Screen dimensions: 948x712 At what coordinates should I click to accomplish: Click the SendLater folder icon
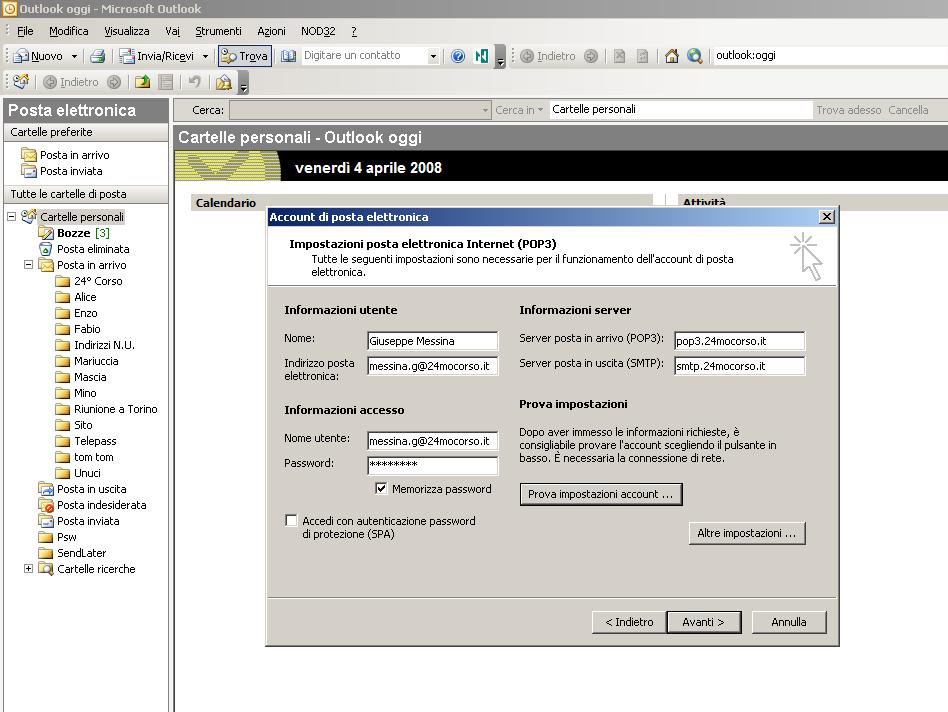45,553
